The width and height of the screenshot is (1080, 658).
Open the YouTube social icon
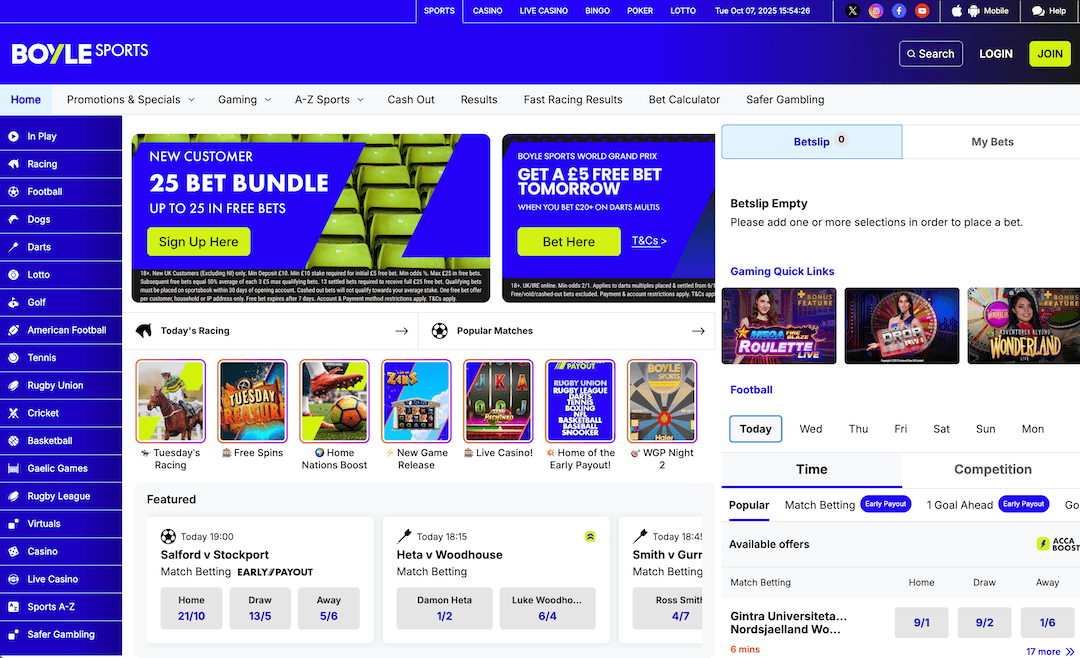[x=922, y=11]
